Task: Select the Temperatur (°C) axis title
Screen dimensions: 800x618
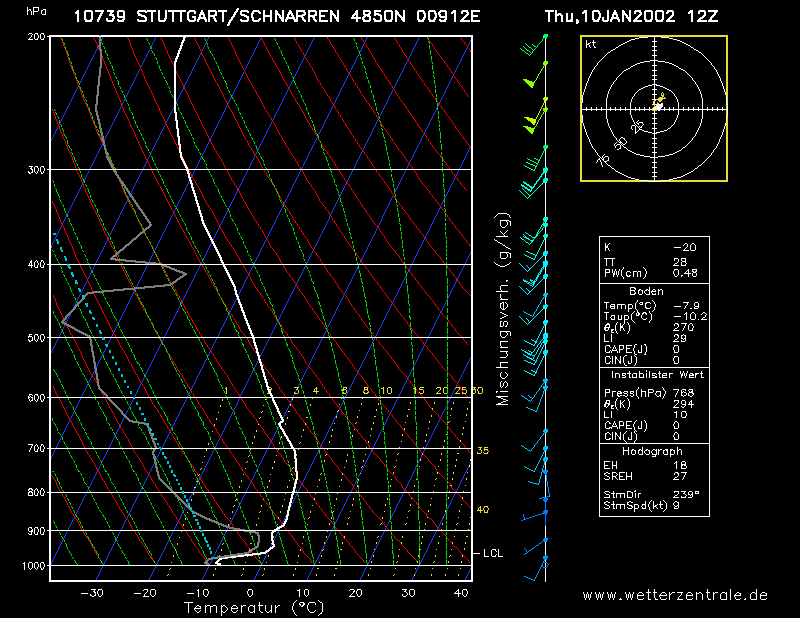Action: [x=254, y=608]
